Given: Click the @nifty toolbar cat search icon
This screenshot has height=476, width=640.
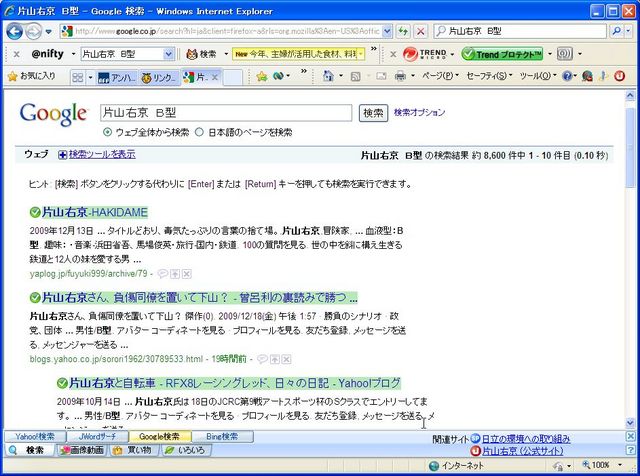Looking at the screenshot, I should [192, 54].
